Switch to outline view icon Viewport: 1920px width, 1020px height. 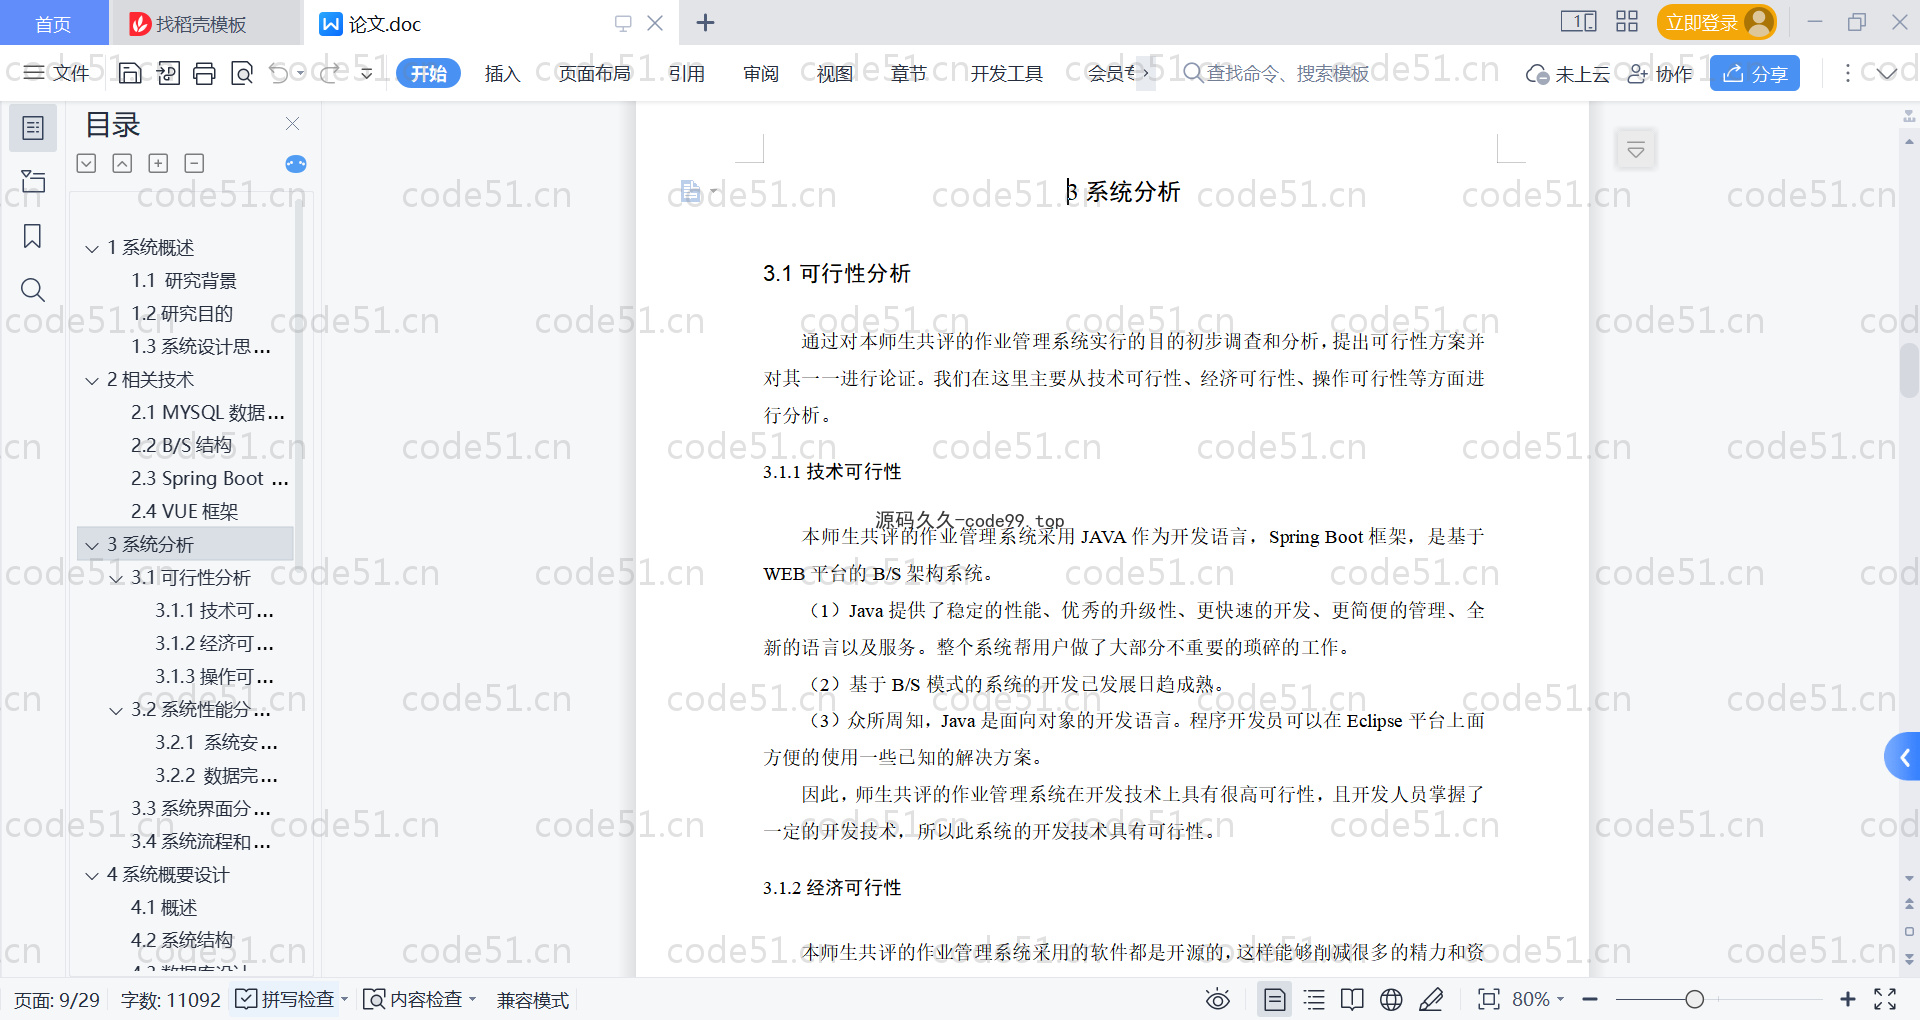[1314, 999]
